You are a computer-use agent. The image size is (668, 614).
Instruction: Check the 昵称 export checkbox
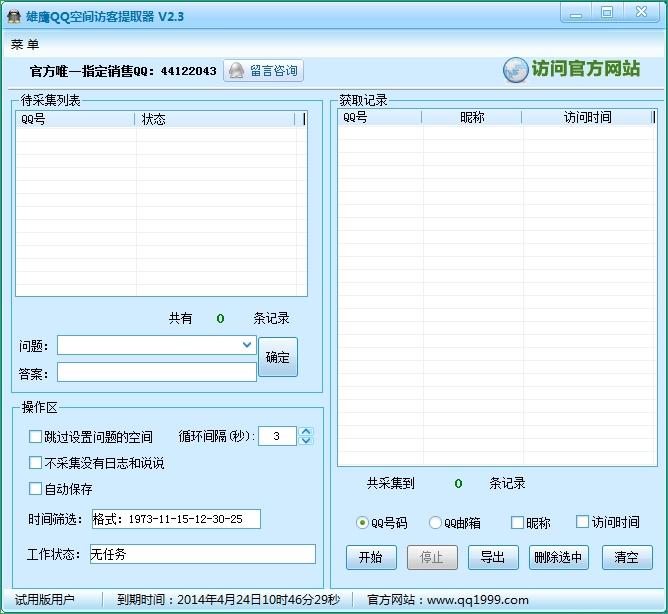pos(517,523)
